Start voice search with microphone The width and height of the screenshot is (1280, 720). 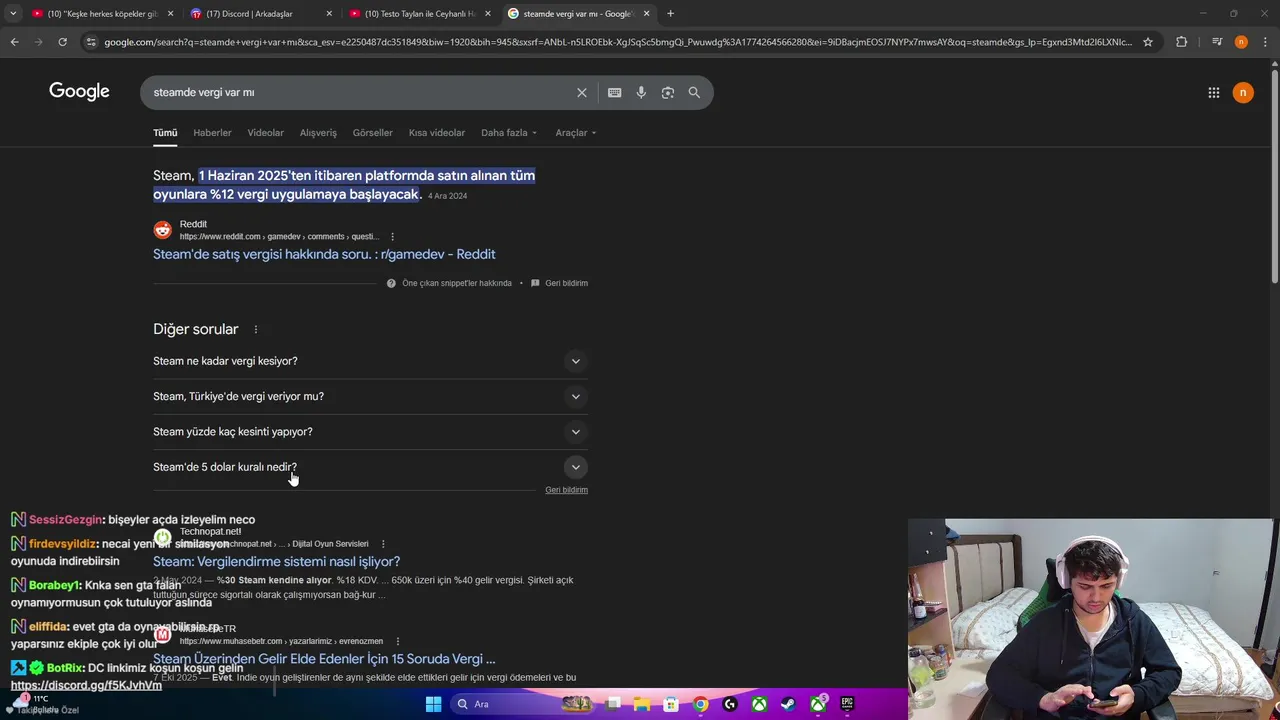641,92
